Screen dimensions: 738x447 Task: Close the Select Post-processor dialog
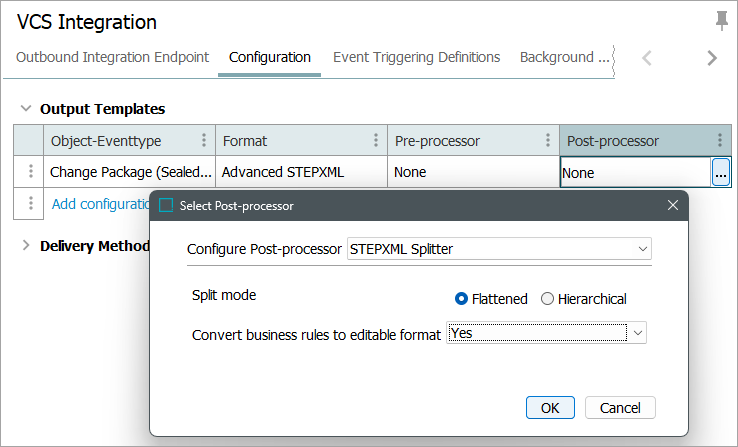(672, 205)
